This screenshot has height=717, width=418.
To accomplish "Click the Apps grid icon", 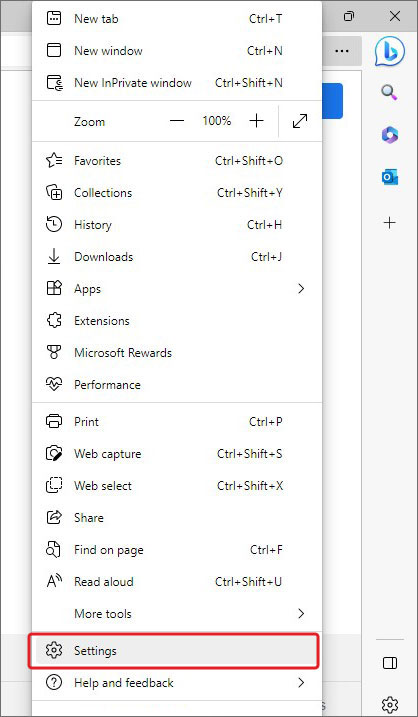I will point(54,289).
